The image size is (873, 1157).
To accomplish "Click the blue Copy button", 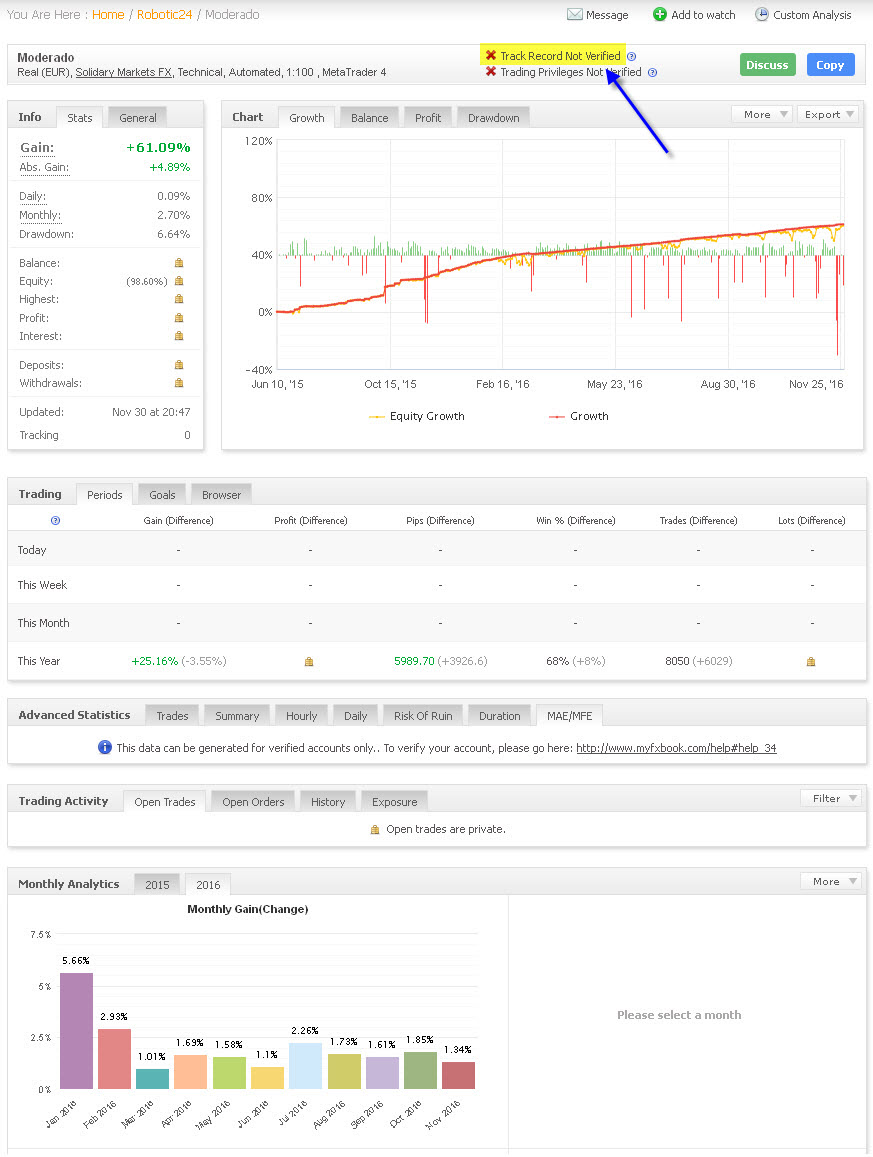I will point(830,65).
